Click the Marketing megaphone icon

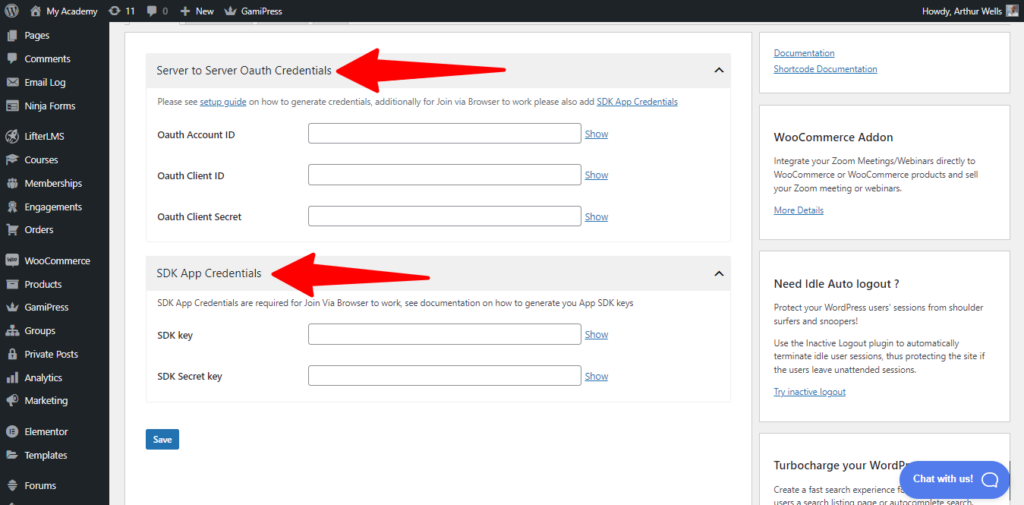point(12,400)
